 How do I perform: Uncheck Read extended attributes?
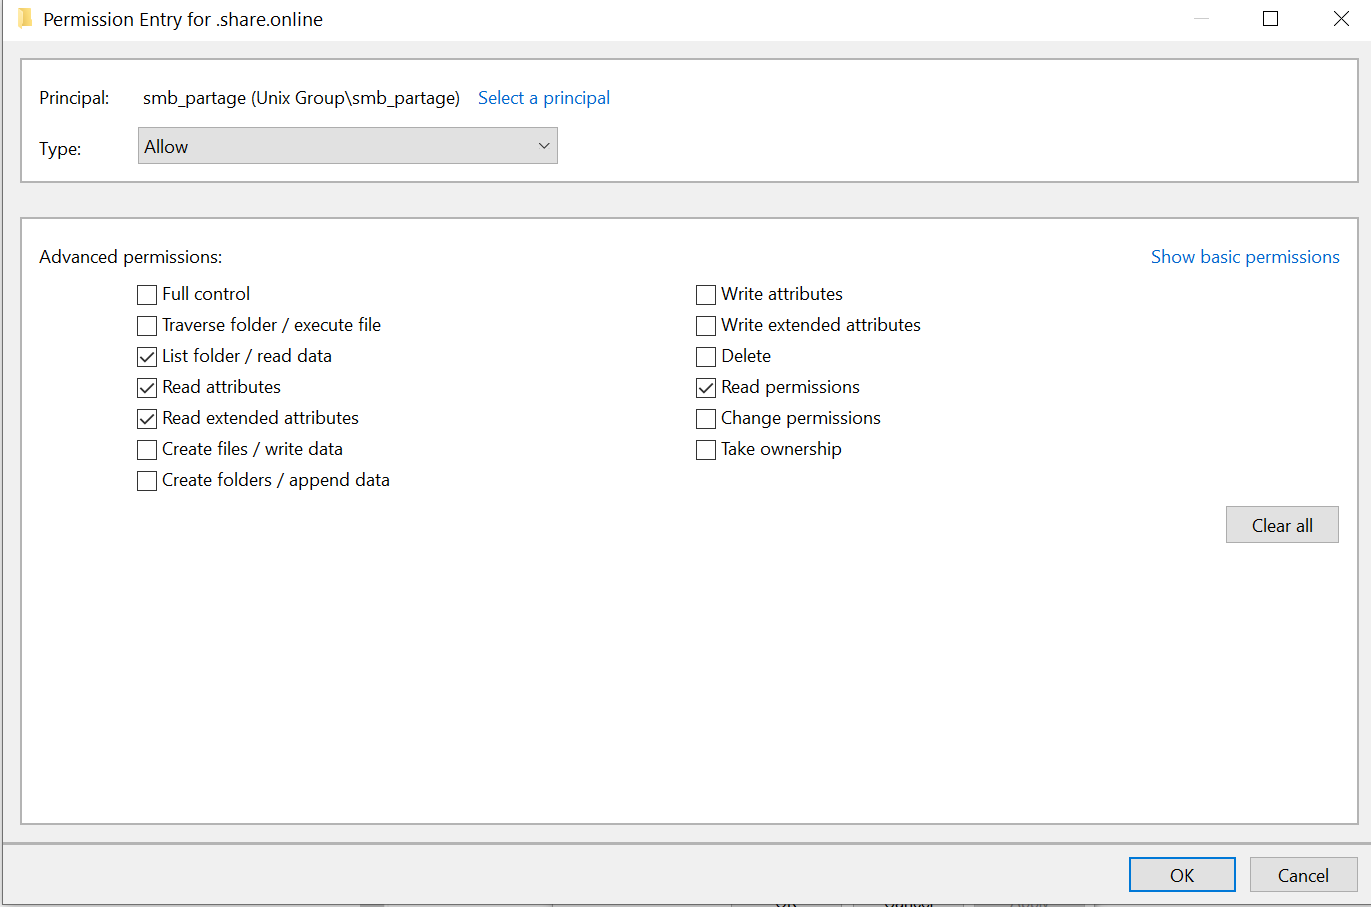[147, 419]
